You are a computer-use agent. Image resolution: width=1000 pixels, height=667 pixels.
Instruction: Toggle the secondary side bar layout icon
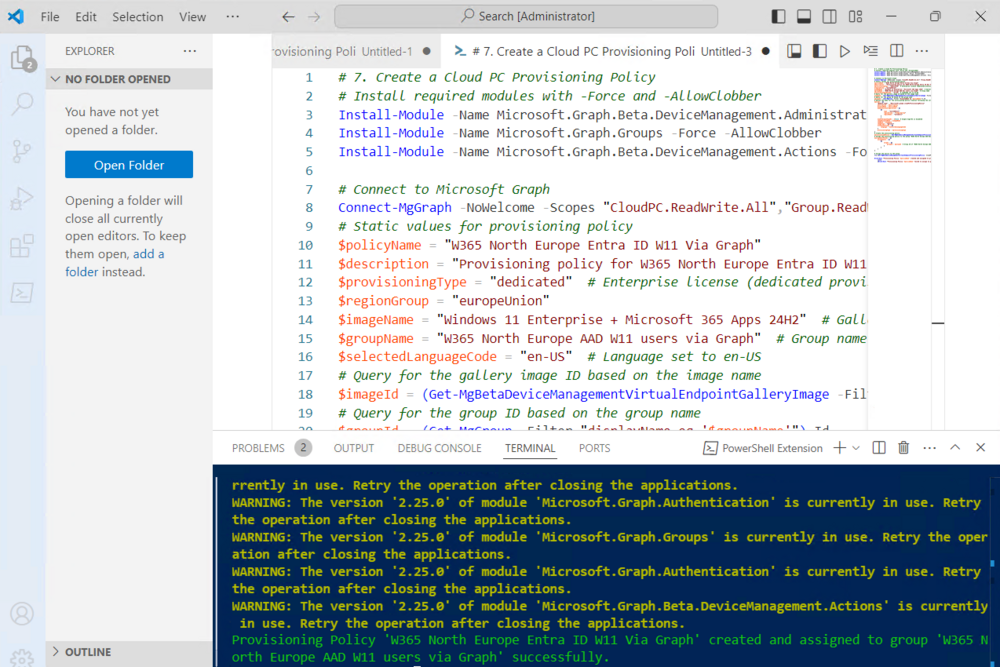click(829, 17)
